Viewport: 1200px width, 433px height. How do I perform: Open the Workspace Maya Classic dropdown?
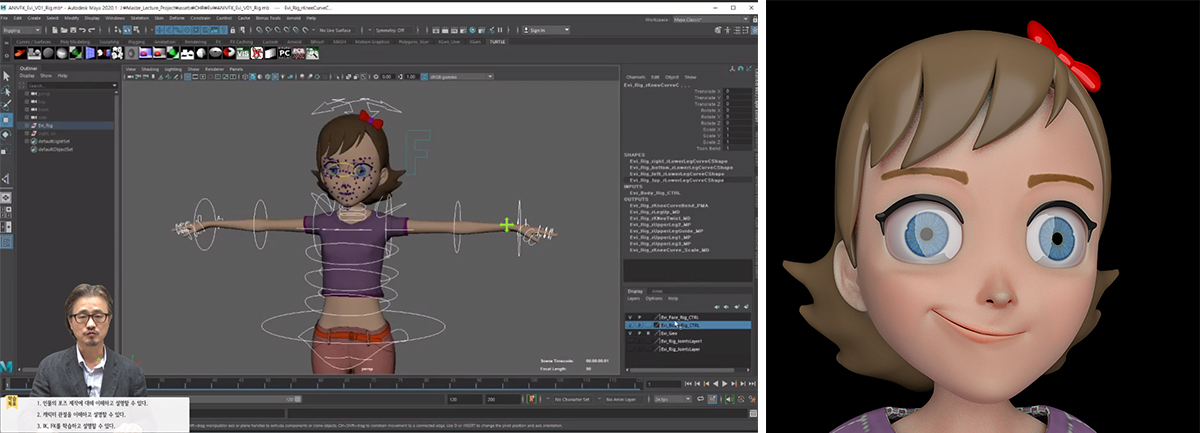[x=711, y=20]
